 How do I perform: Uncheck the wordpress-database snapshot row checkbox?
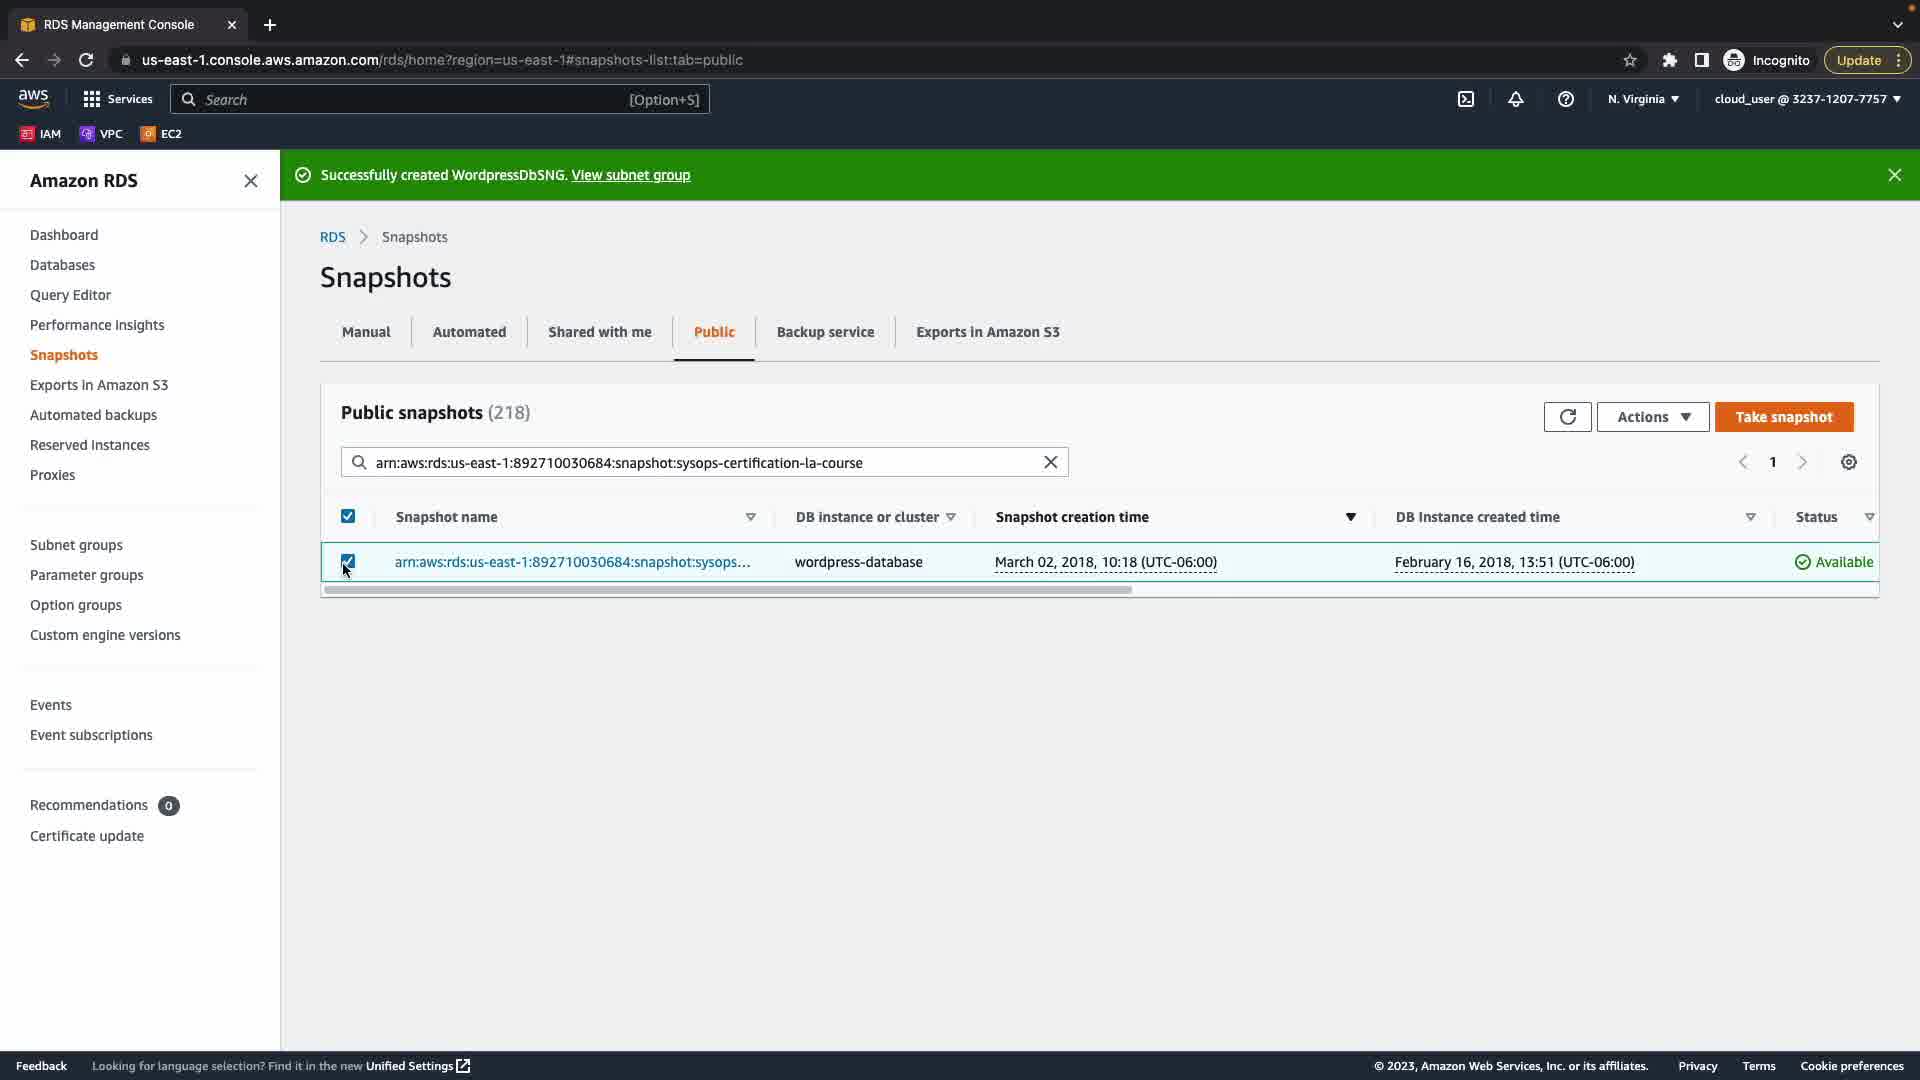point(348,561)
